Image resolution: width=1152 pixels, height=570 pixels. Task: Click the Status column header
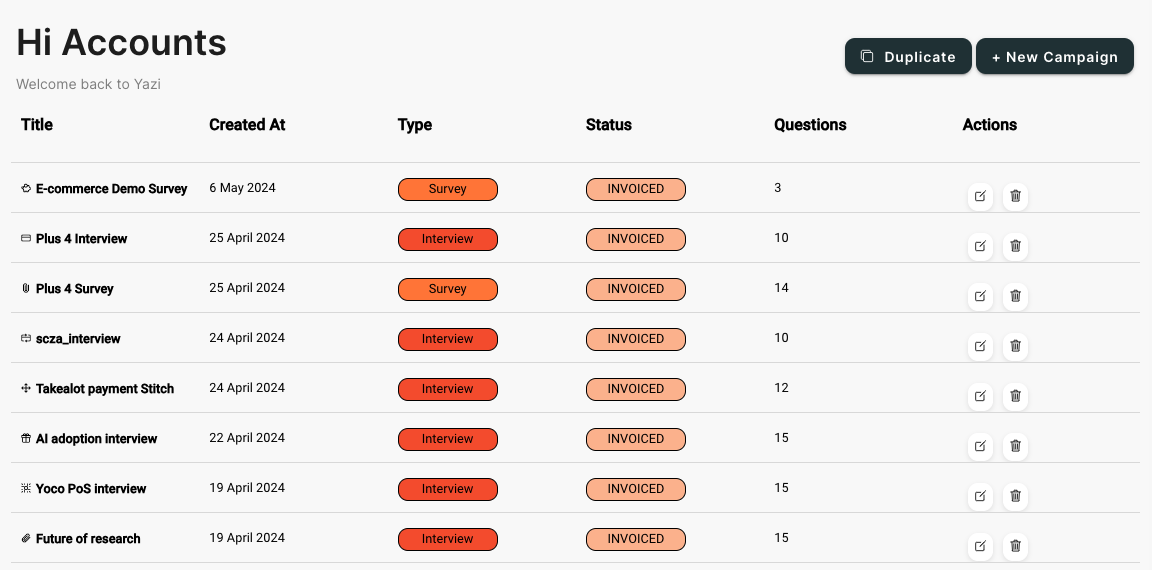[x=608, y=125]
